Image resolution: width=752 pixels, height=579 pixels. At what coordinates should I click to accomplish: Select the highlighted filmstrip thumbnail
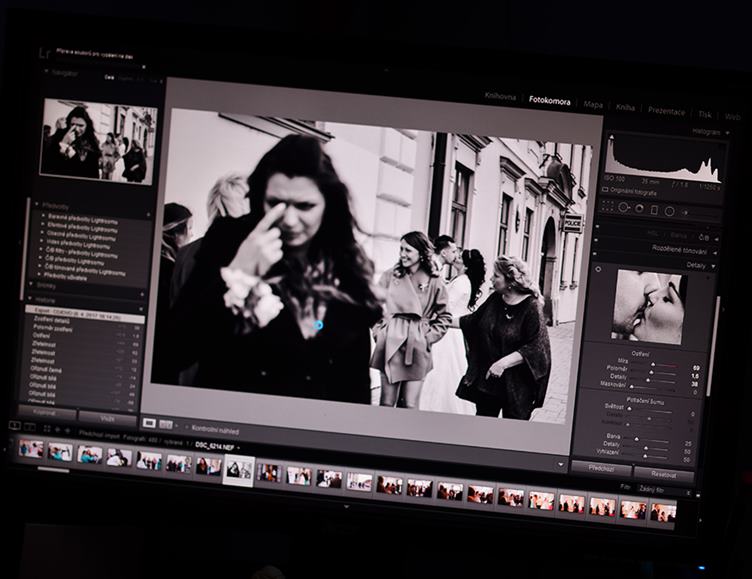pos(238,470)
